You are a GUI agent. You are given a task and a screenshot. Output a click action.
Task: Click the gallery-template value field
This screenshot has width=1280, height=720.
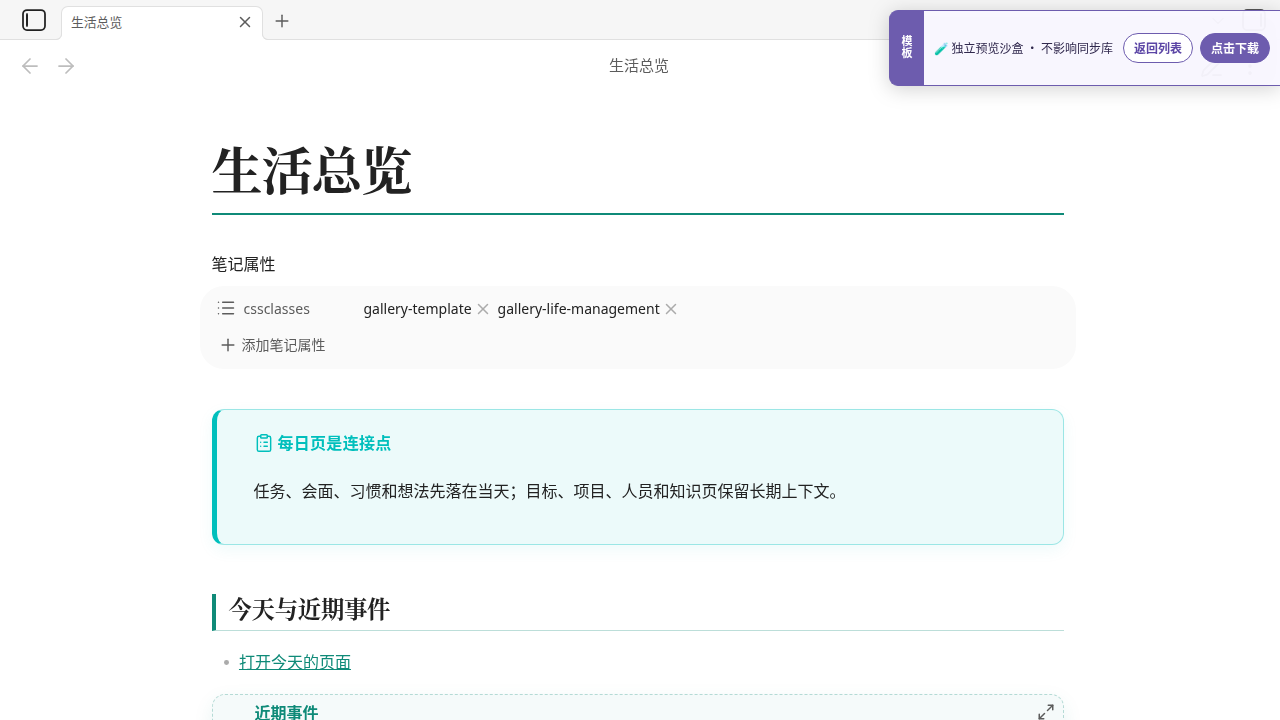tap(417, 309)
